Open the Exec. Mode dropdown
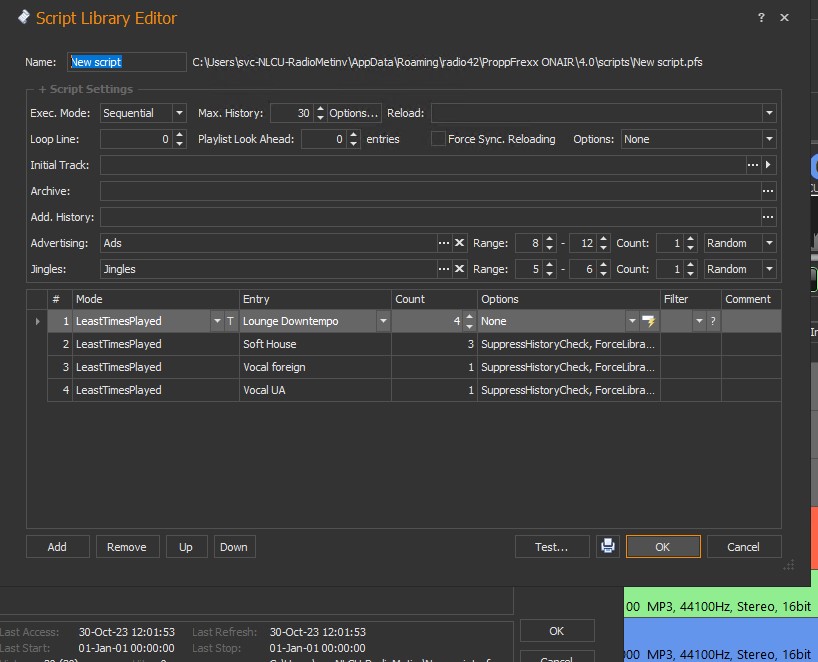This screenshot has width=818, height=662. pyautogui.click(x=178, y=113)
